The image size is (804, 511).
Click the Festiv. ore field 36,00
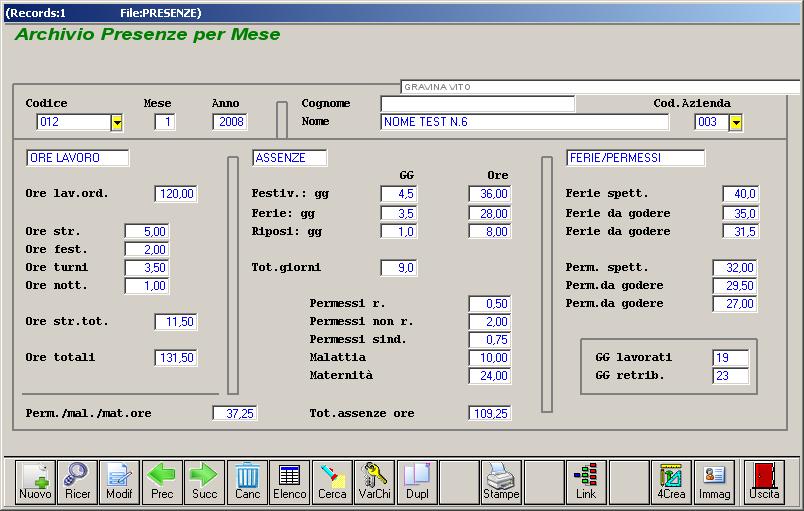coord(490,194)
